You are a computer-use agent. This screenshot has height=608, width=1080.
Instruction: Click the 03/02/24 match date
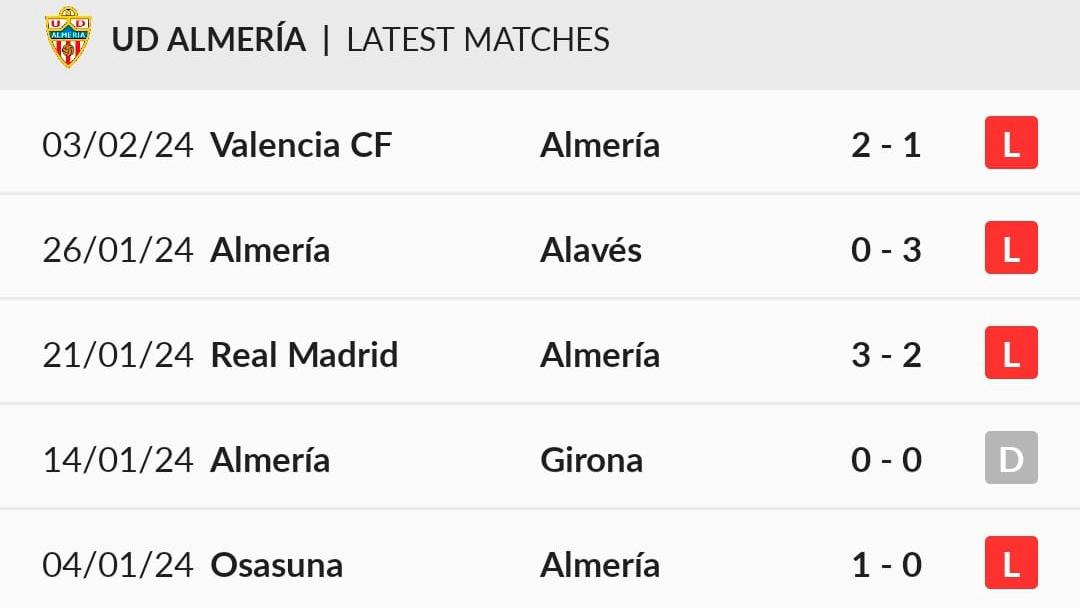pos(118,145)
